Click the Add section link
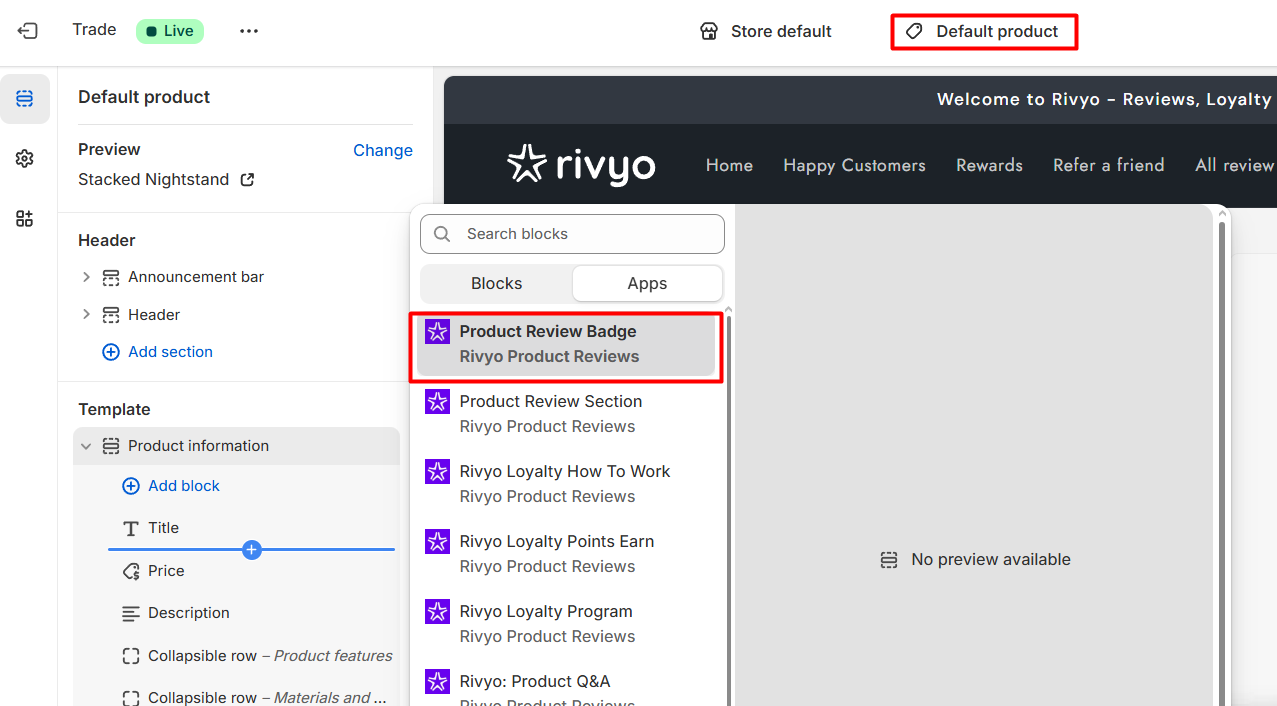 coord(158,352)
